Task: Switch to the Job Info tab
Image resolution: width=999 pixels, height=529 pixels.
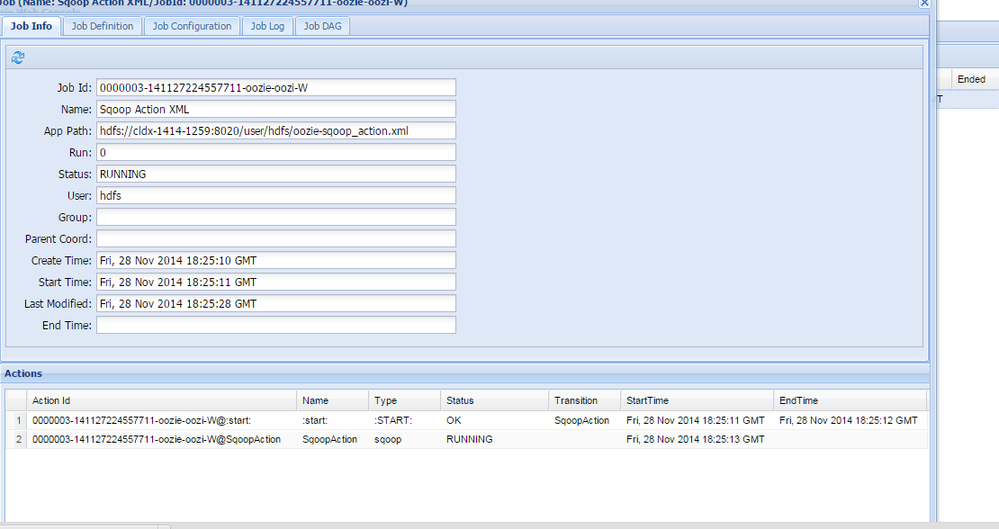Action: [x=31, y=26]
